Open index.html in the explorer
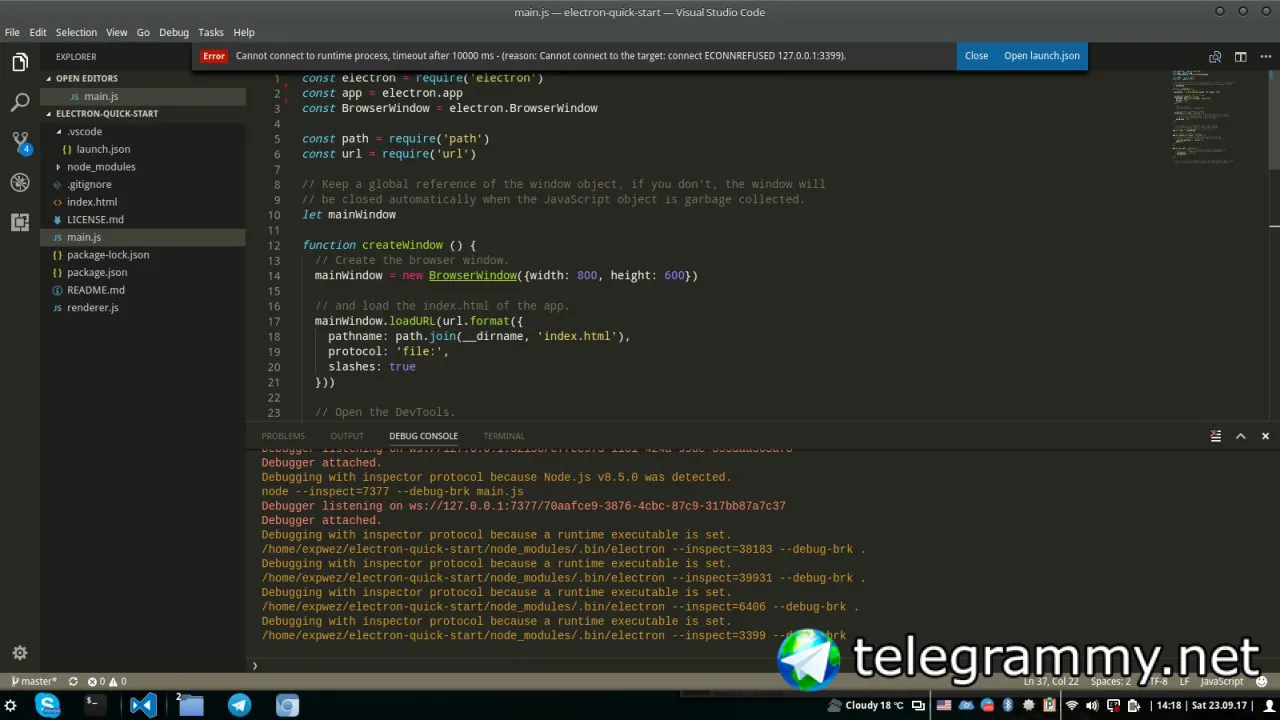Image resolution: width=1280 pixels, height=720 pixels. (92, 202)
